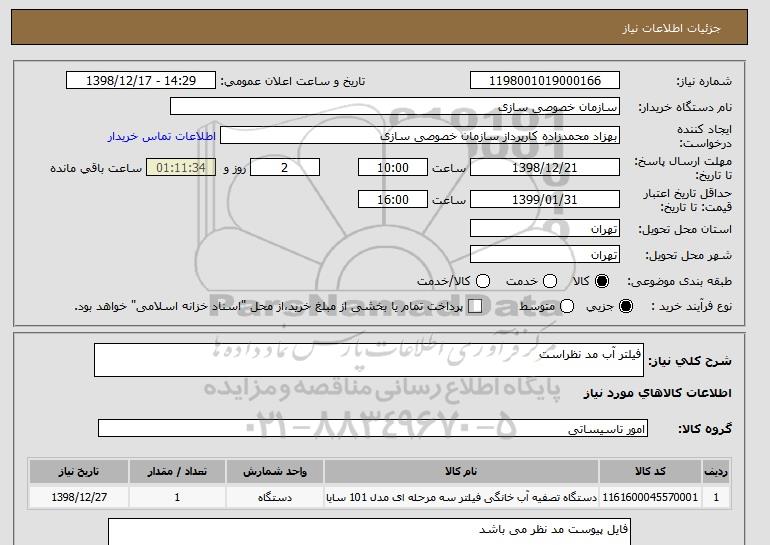Click the quantity cell showing 1
Image resolution: width=770 pixels, height=545 pixels.
click(x=177, y=497)
